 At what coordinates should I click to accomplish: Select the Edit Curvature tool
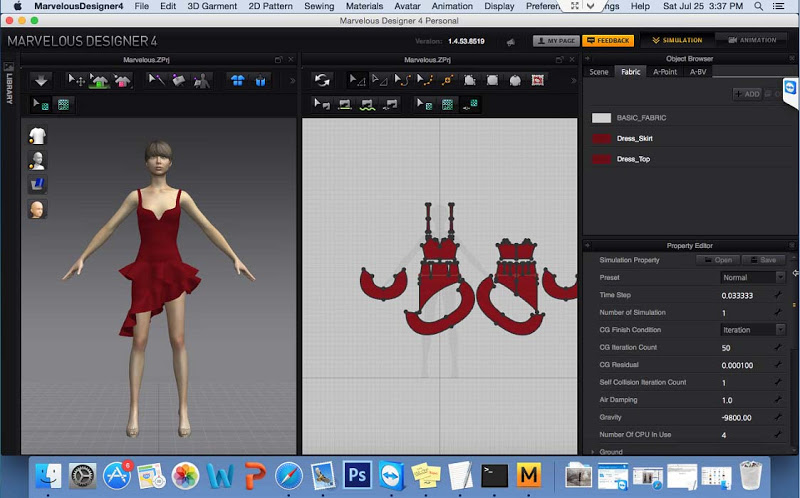(403, 80)
